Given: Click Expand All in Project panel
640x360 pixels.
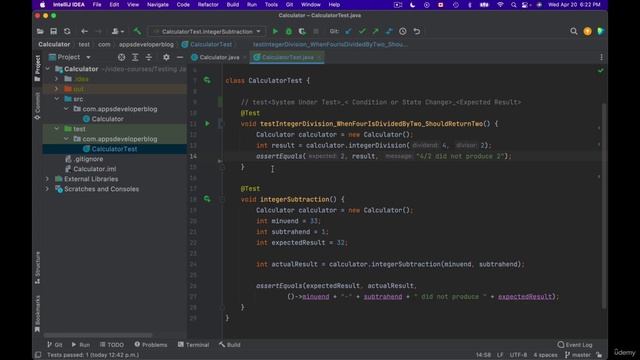Looking at the screenshot, I should click(135, 58).
